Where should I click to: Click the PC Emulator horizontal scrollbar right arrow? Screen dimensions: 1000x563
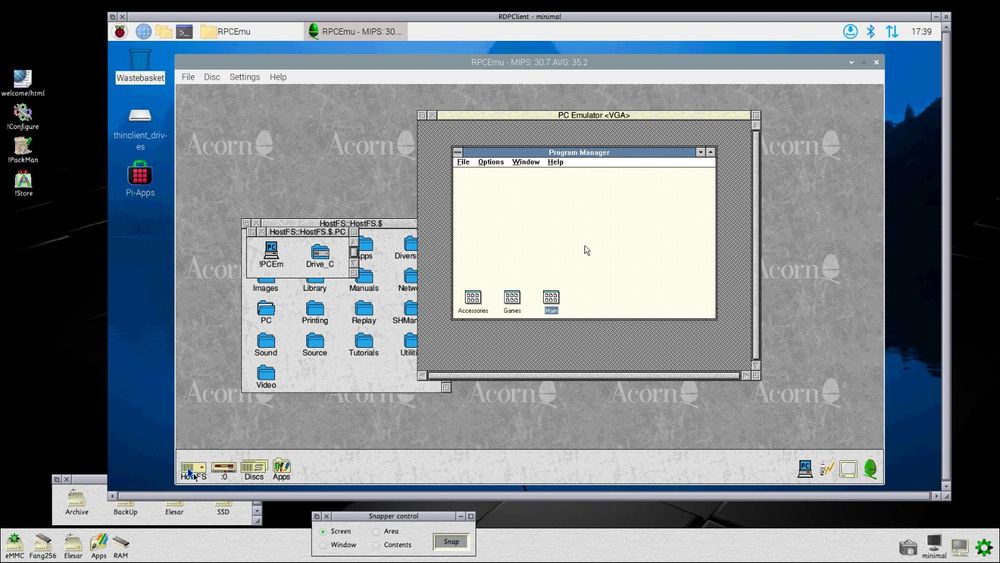[746, 376]
